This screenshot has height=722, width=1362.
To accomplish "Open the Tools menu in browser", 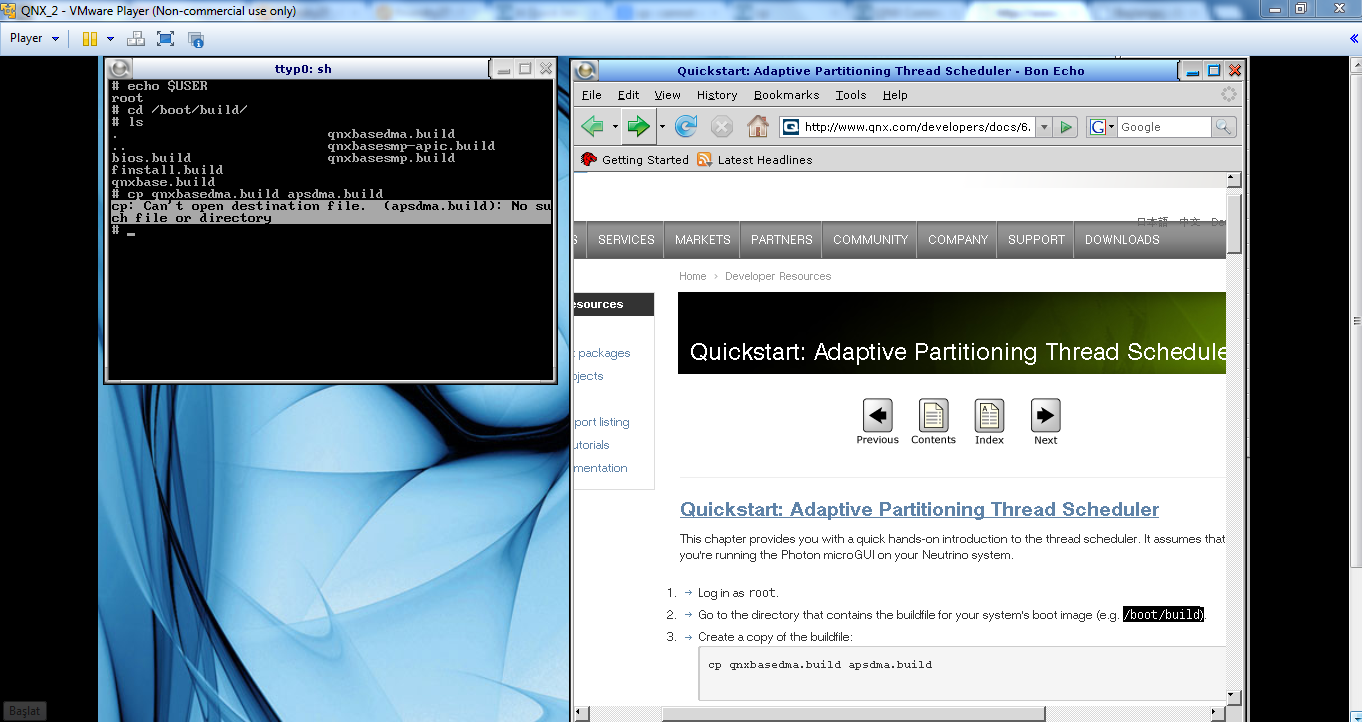I will pos(850,95).
